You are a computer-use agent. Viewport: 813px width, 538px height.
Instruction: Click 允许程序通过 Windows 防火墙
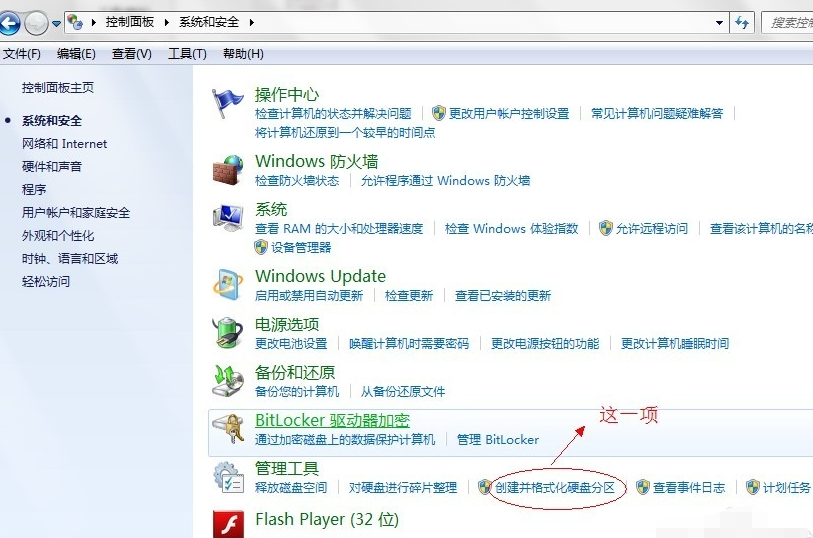tap(445, 180)
